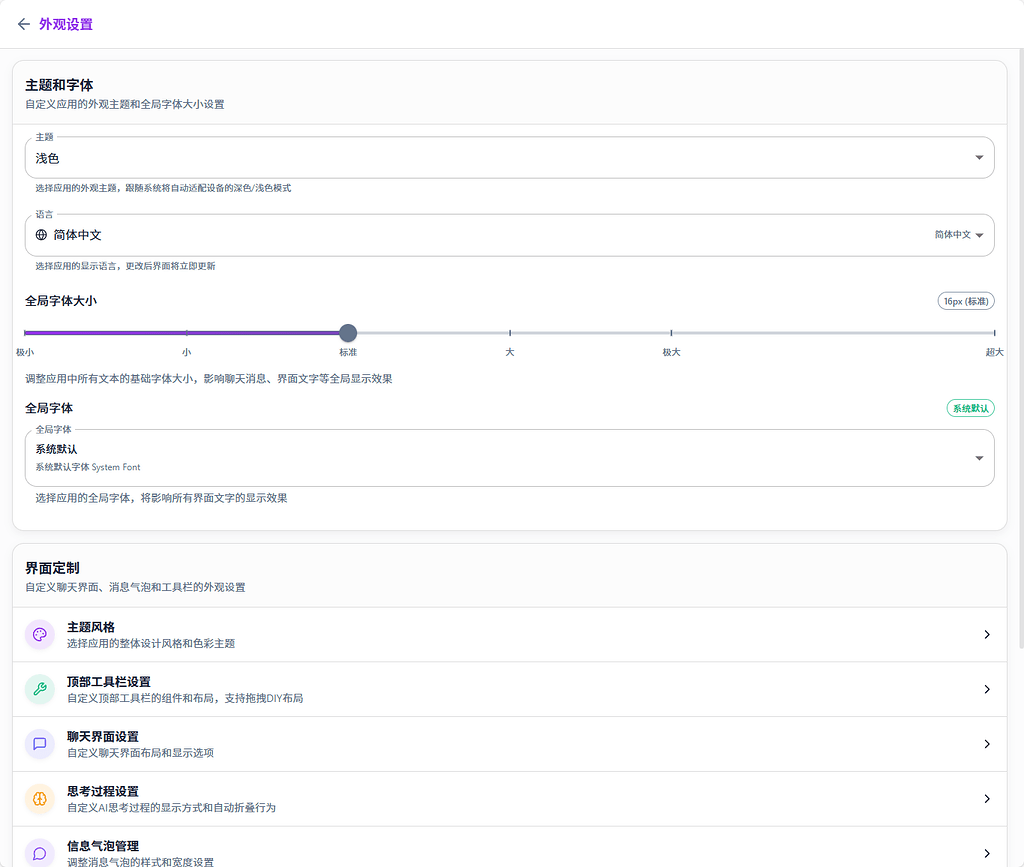The height and width of the screenshot is (867, 1024).
Task: Click the back arrow icon
Action: 24,24
